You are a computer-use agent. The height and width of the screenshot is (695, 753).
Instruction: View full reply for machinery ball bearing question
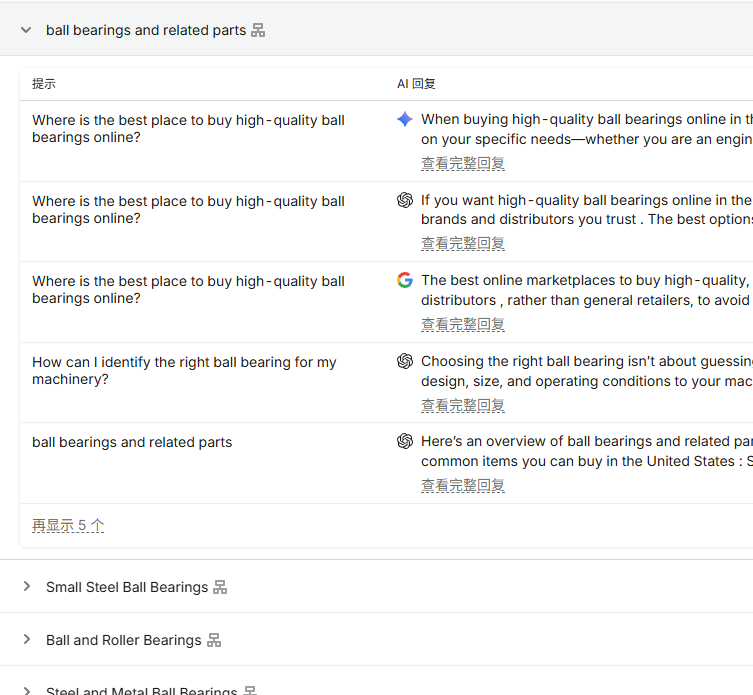click(462, 405)
